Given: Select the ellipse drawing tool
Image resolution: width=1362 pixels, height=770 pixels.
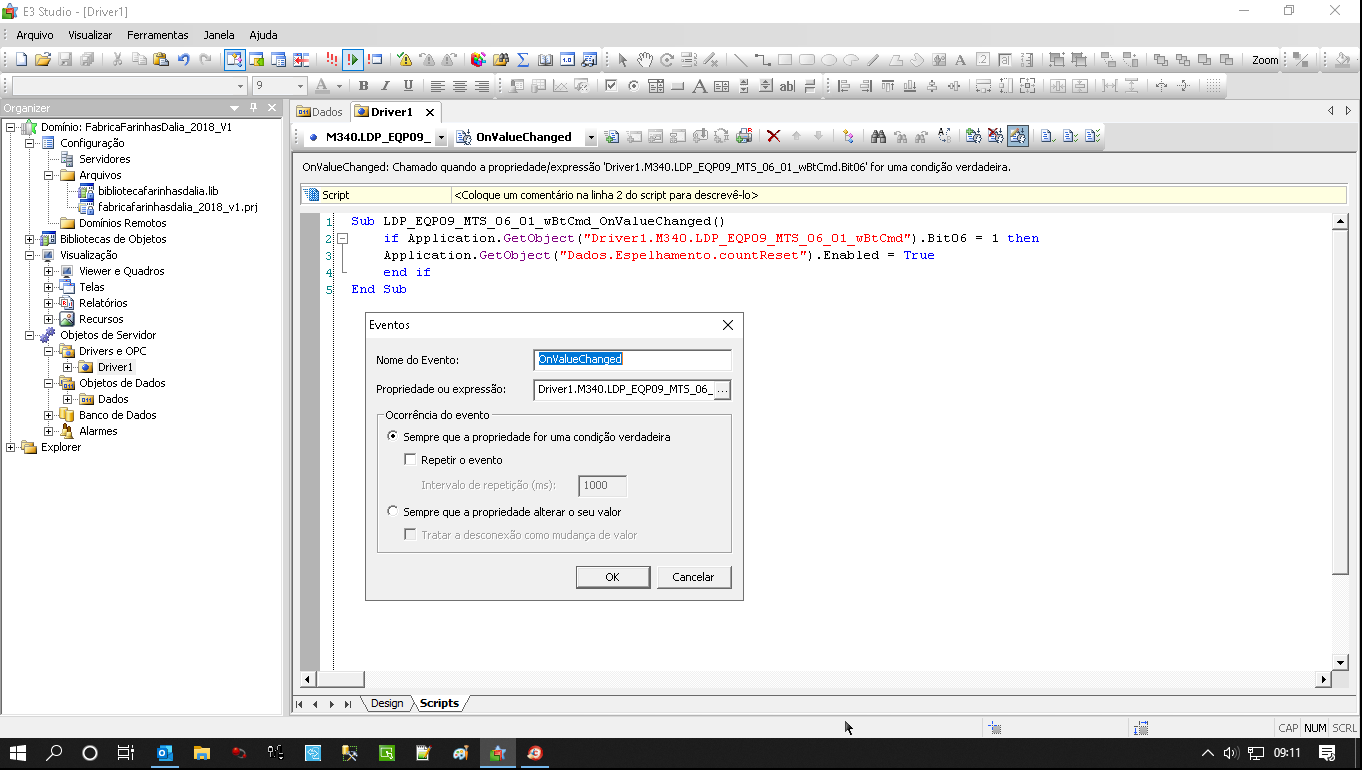Looking at the screenshot, I should coord(829,60).
